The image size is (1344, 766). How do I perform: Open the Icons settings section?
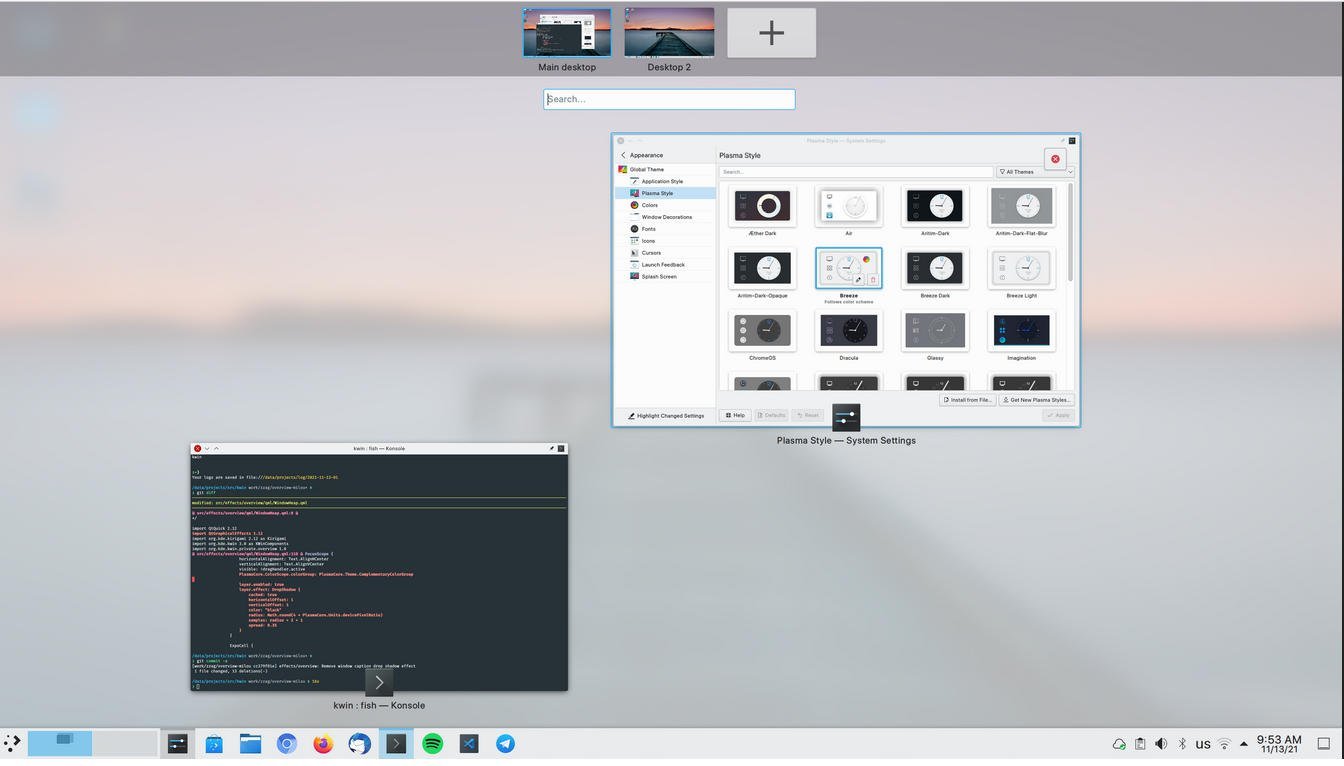coord(648,240)
